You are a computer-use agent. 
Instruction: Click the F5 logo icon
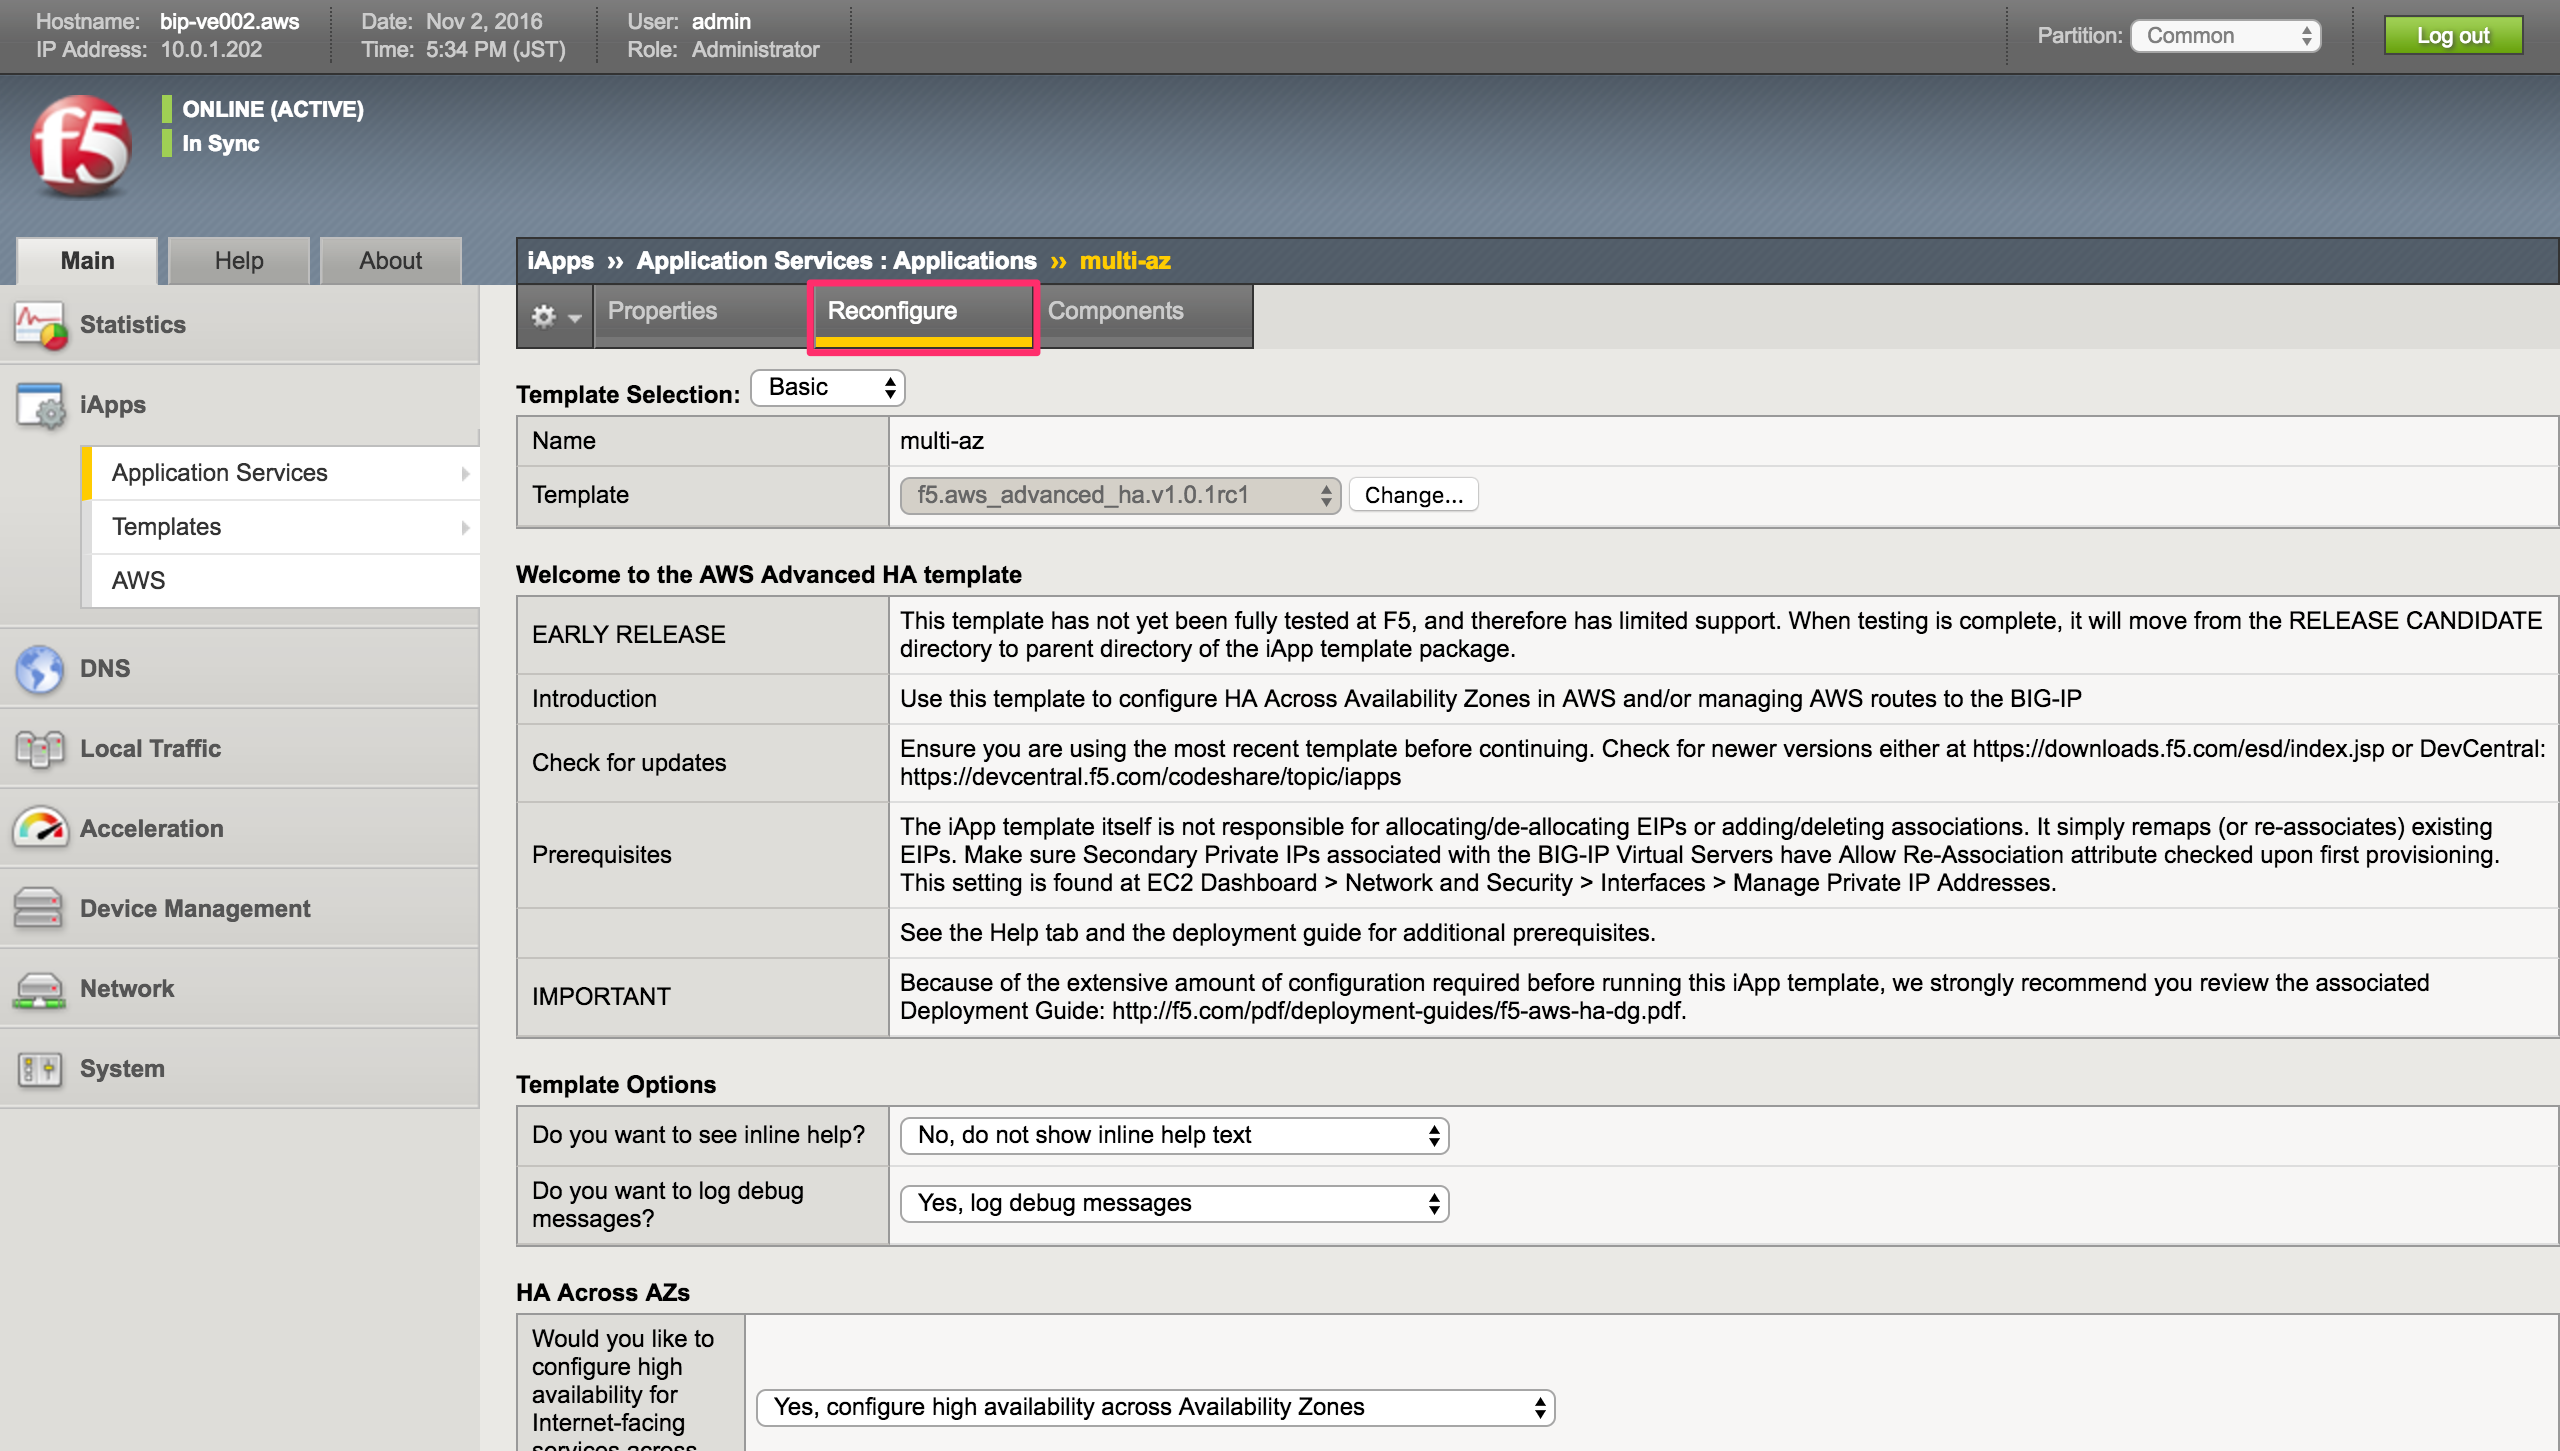[x=81, y=145]
